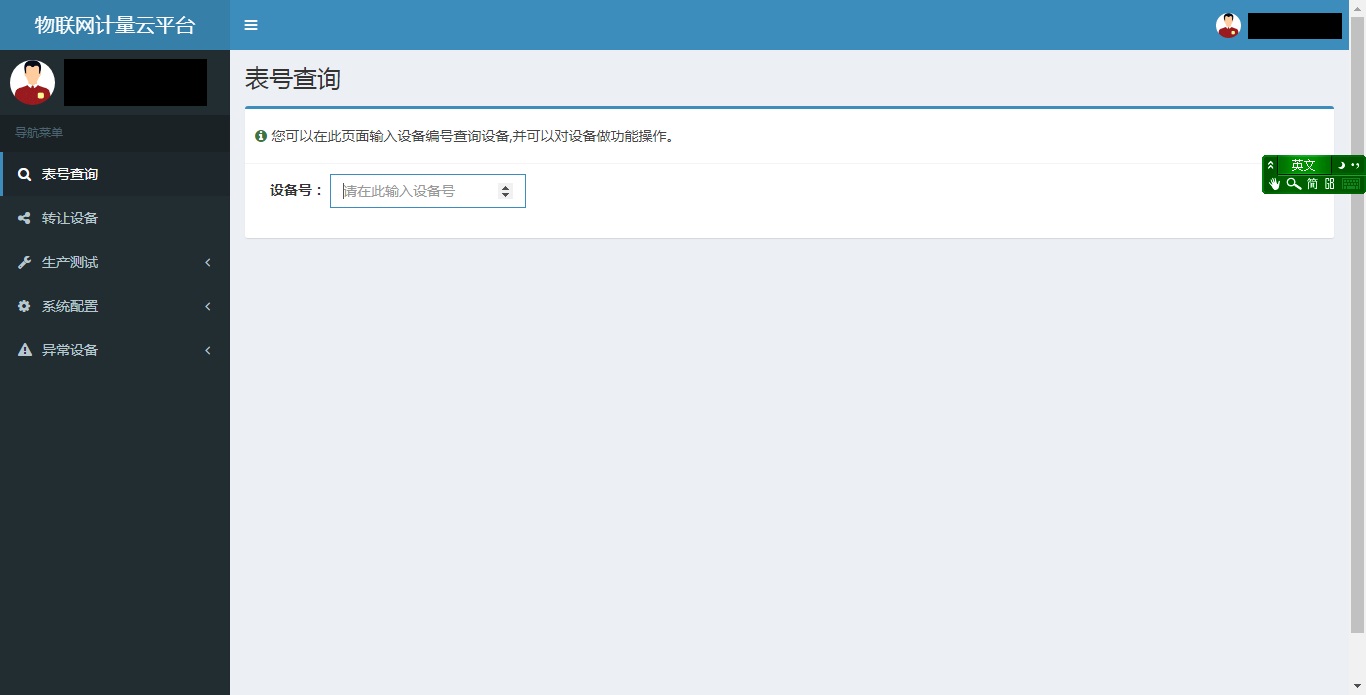Click the hint text about querying devices
Screen dimensions: 1366x695
pyautogui.click(x=475, y=136)
